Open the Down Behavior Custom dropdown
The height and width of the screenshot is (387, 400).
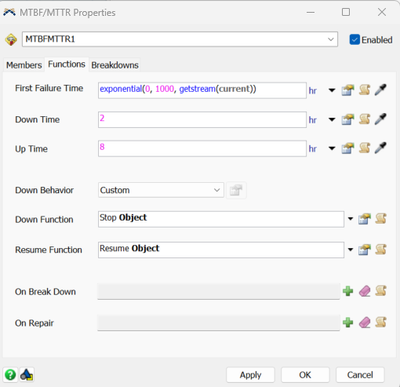(161, 190)
